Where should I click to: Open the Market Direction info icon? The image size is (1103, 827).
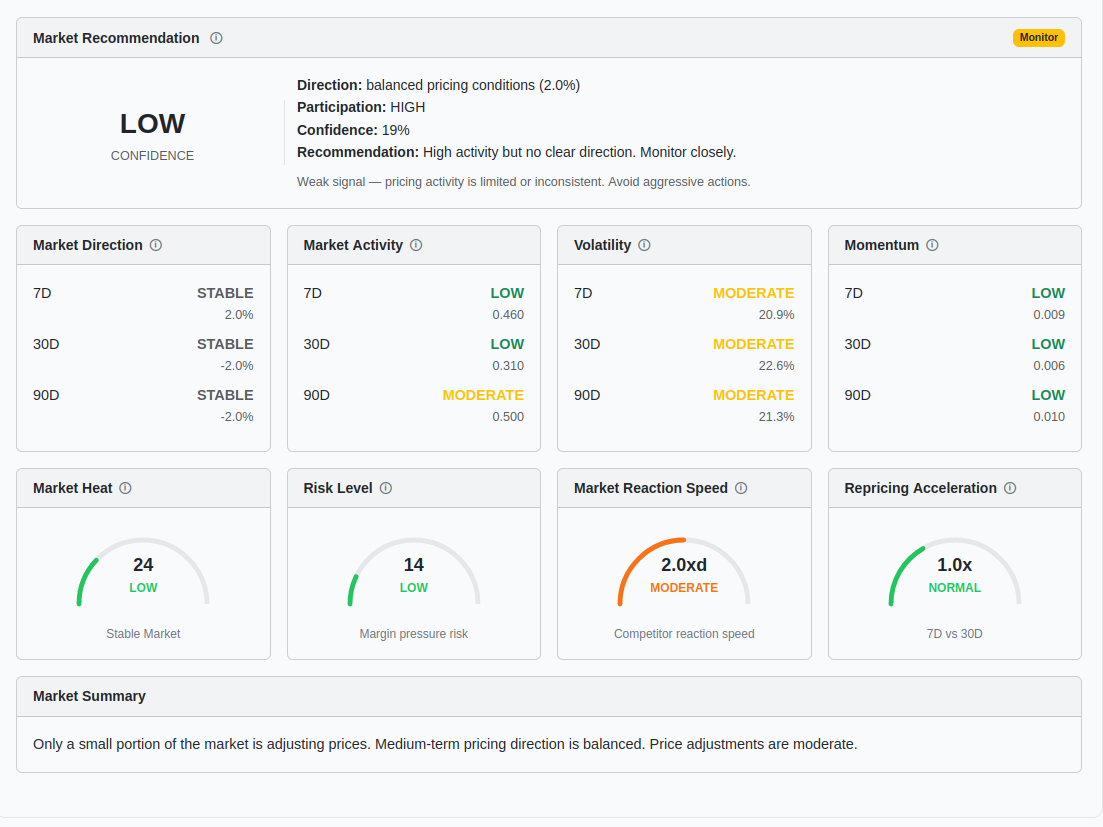[156, 245]
